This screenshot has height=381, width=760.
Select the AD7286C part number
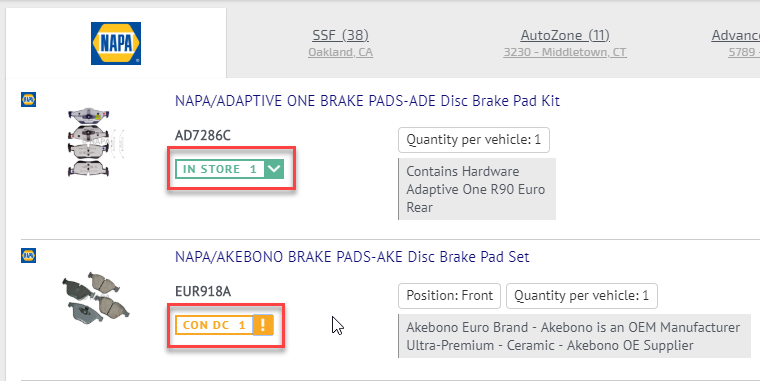coord(203,135)
